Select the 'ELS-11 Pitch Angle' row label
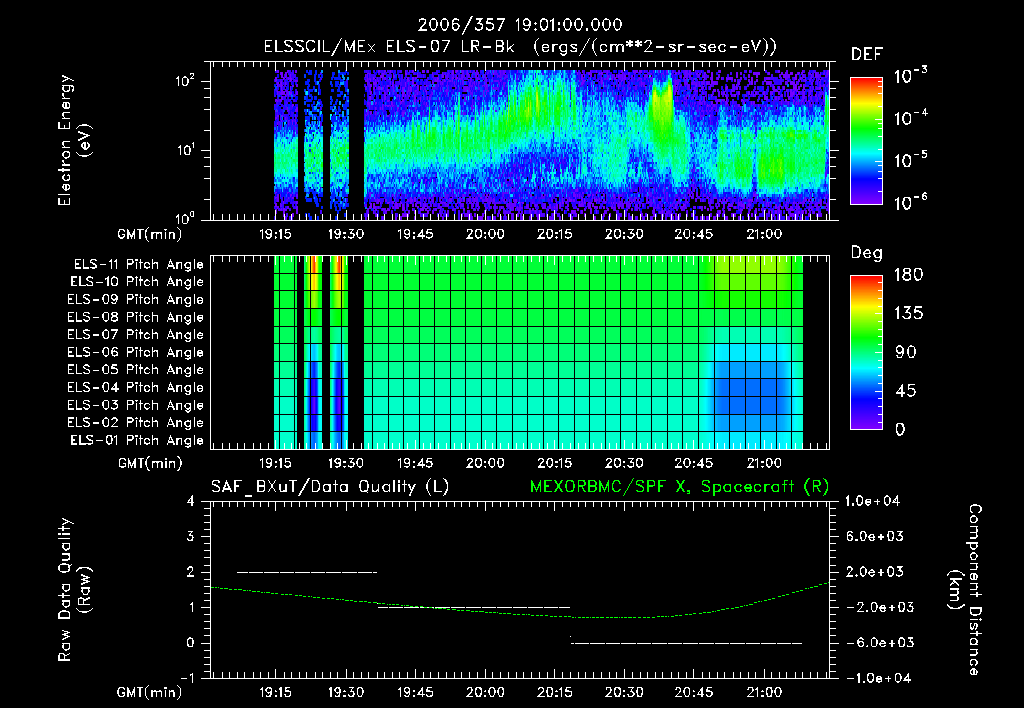The height and width of the screenshot is (708, 1024). point(138,265)
